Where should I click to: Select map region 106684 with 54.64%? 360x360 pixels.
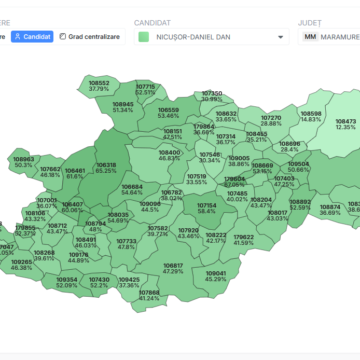[x=132, y=190]
